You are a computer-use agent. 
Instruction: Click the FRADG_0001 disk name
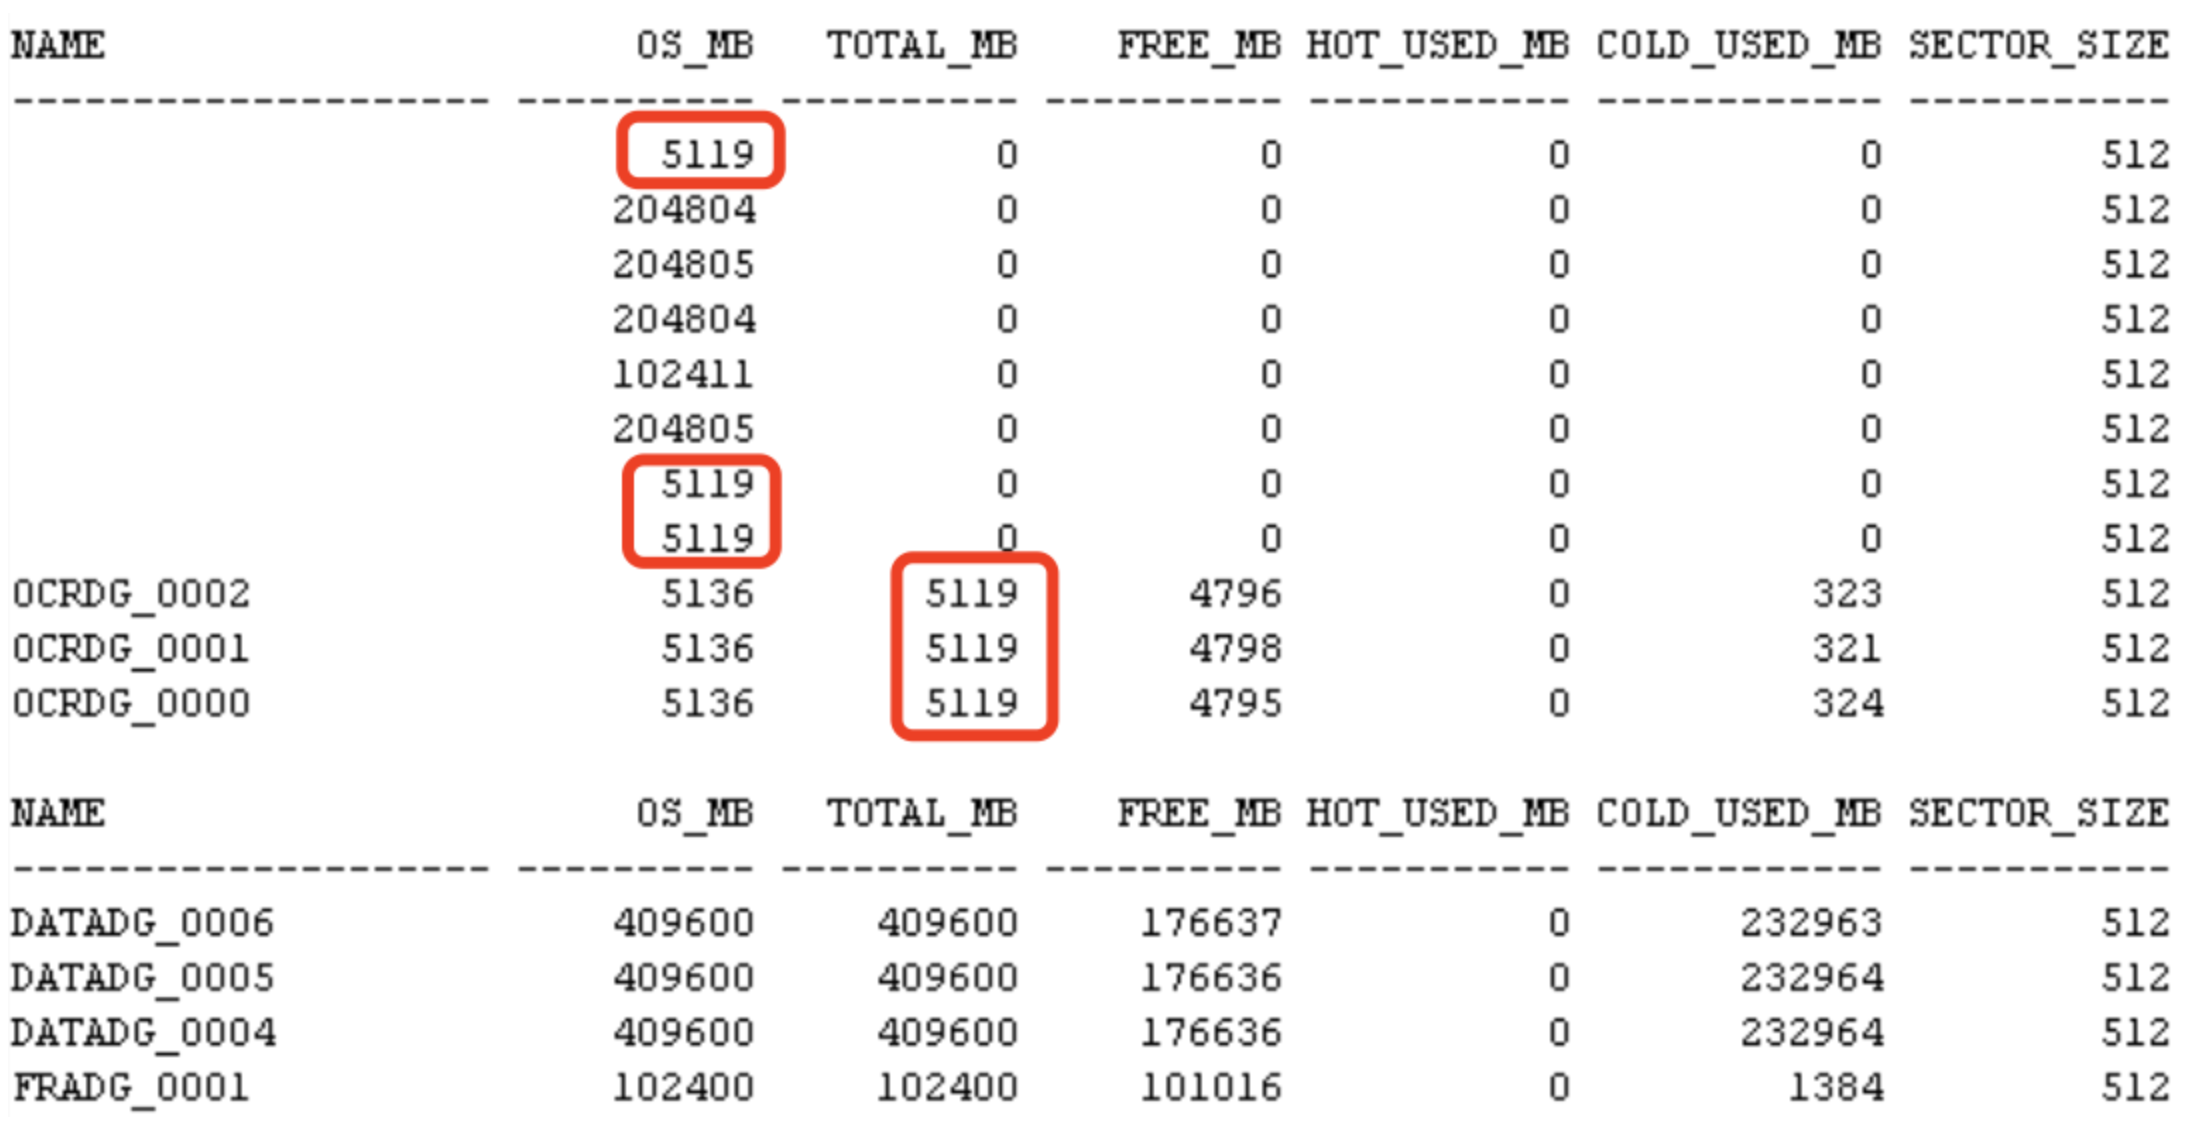point(130,1087)
